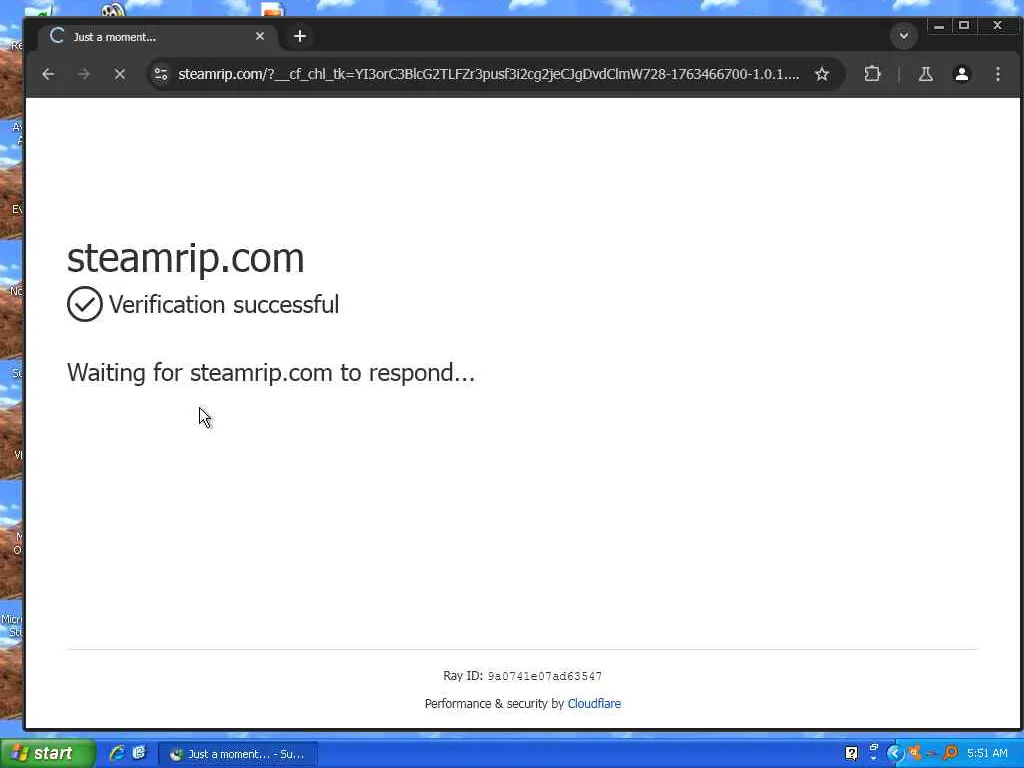Click the verification checkmark circle icon

(84, 304)
